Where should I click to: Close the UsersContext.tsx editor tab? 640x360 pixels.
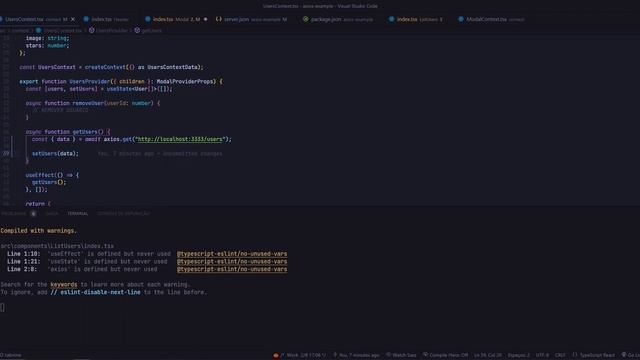click(x=73, y=19)
